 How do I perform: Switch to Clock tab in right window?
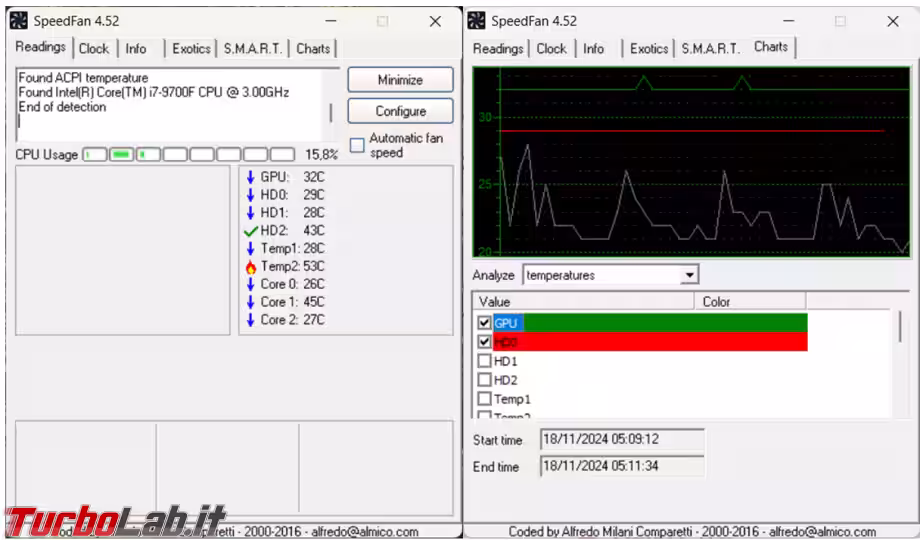point(552,49)
